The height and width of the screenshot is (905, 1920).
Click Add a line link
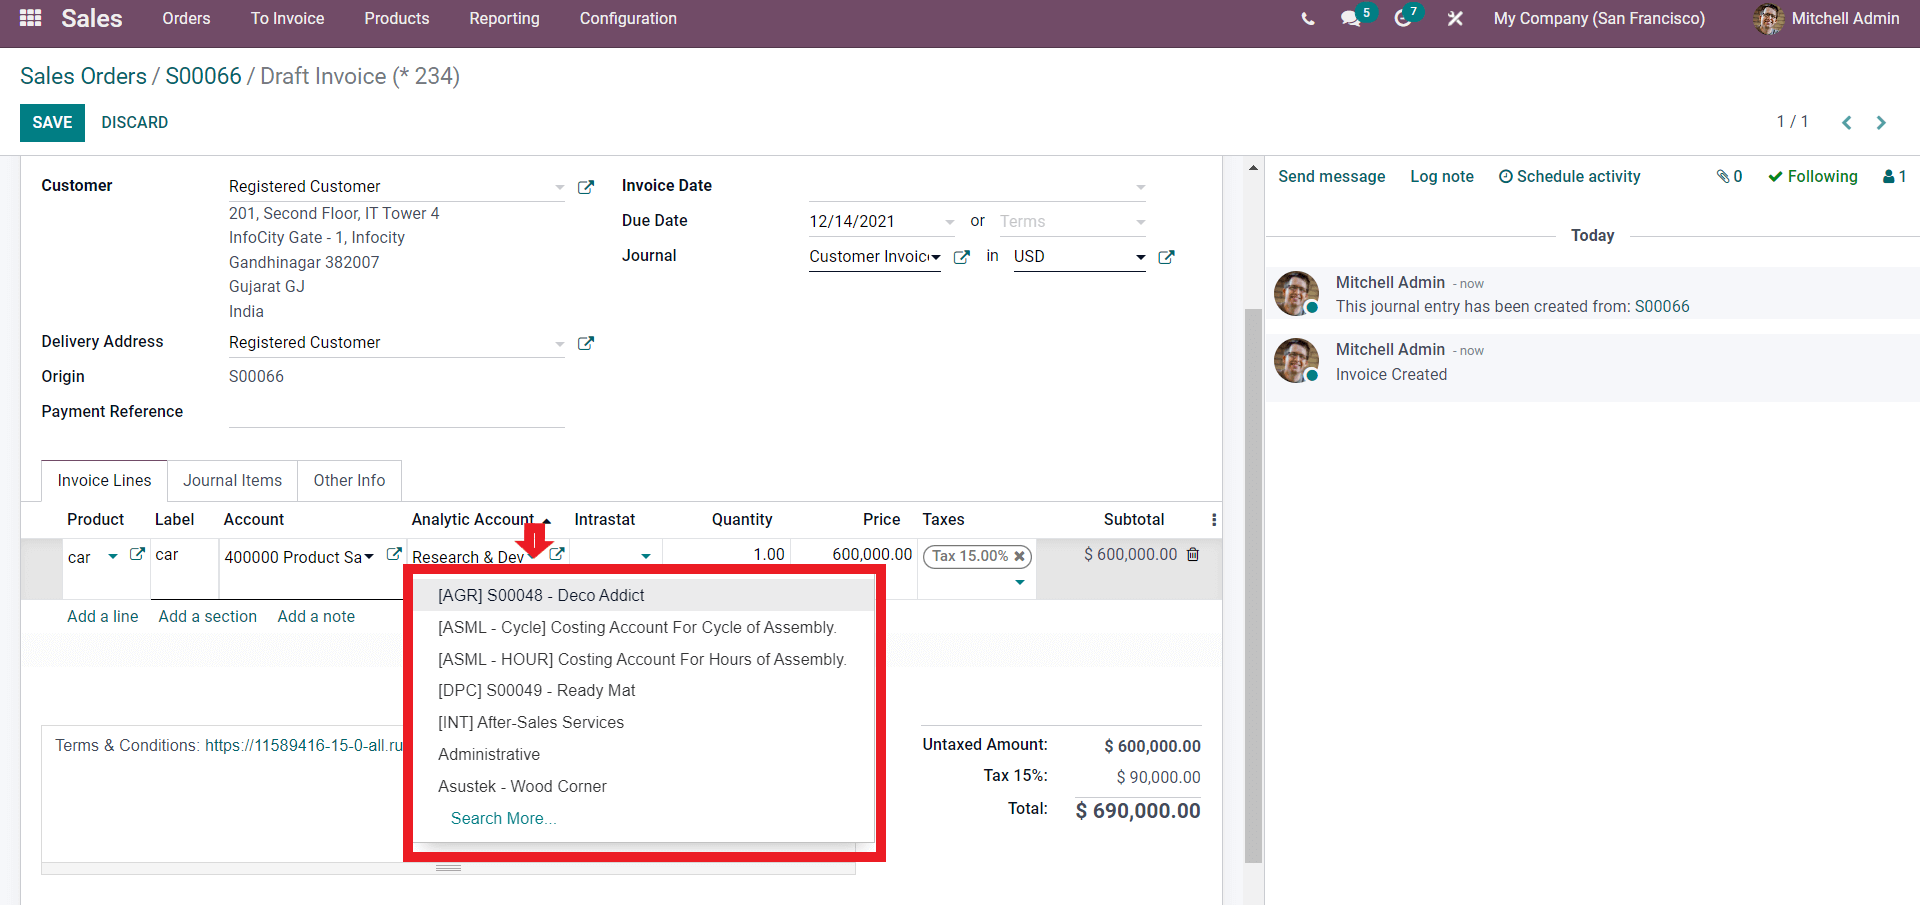pos(103,617)
